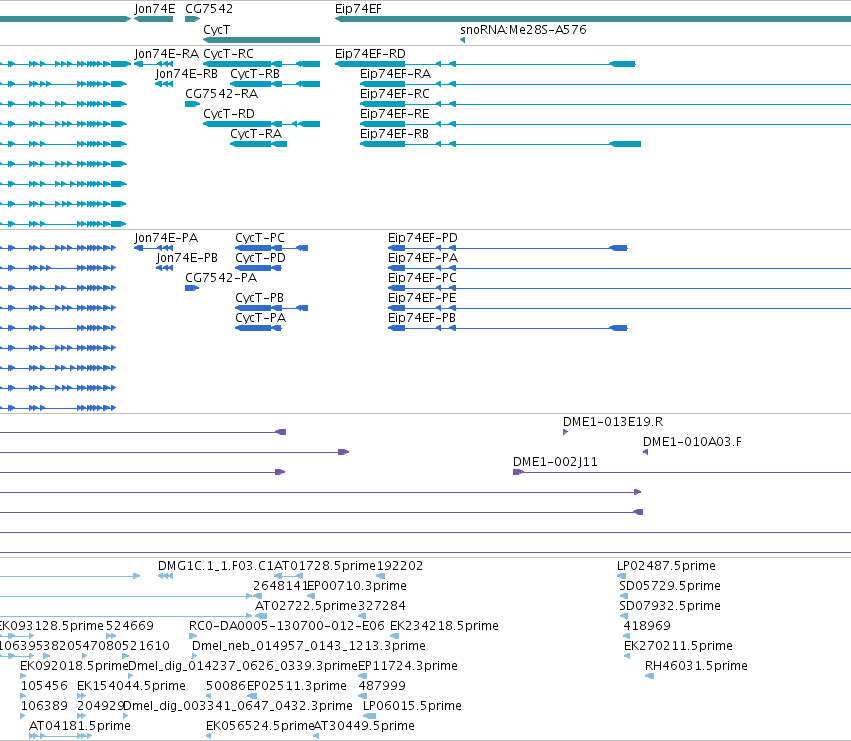Image resolution: width=851 pixels, height=741 pixels.
Task: Click the CycT-PB protein label
Action: [259, 298]
